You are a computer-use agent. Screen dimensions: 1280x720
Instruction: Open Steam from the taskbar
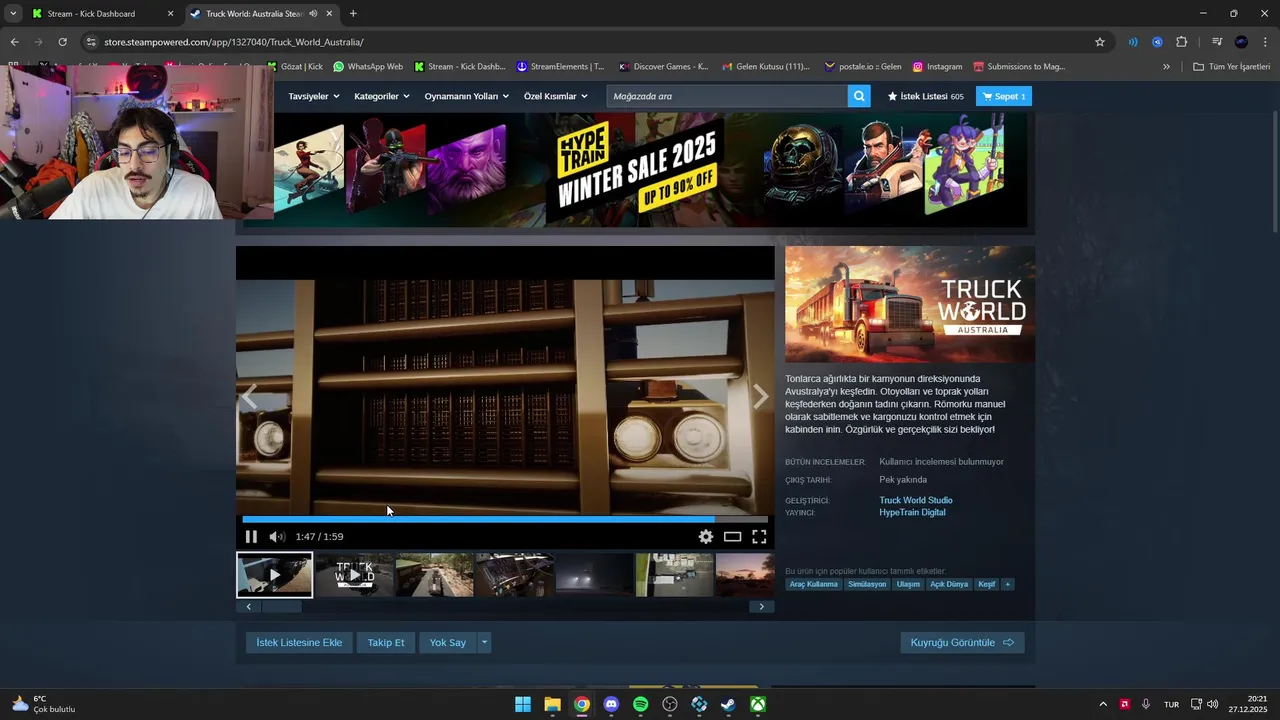(729, 704)
